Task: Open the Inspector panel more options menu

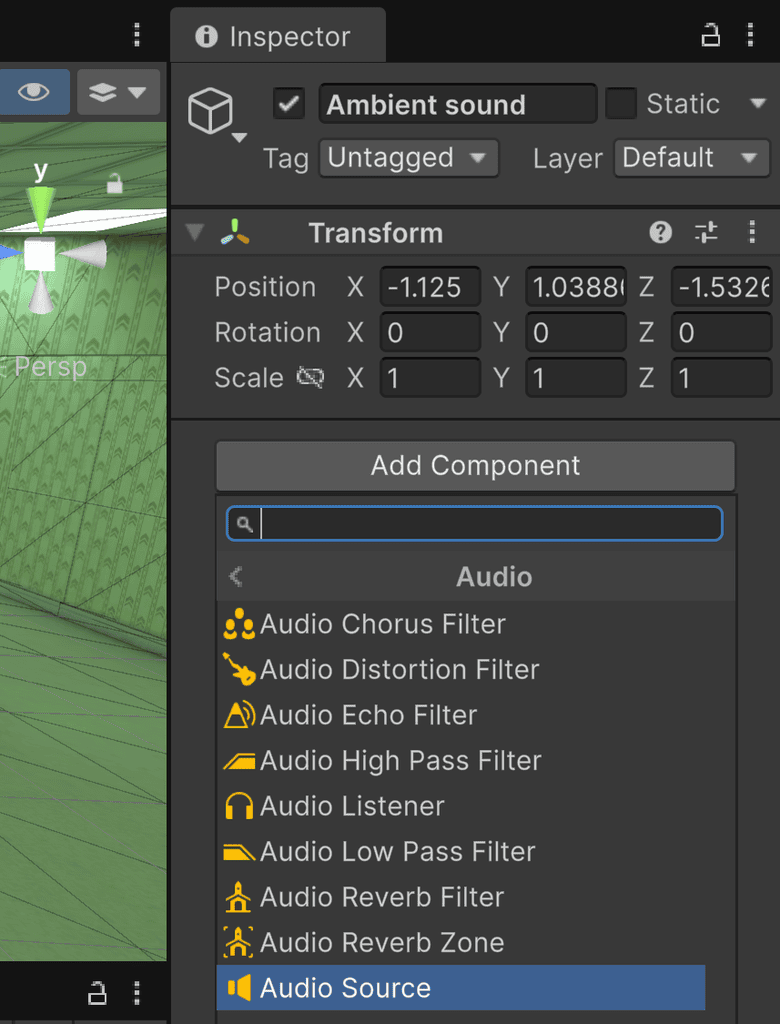Action: click(751, 35)
